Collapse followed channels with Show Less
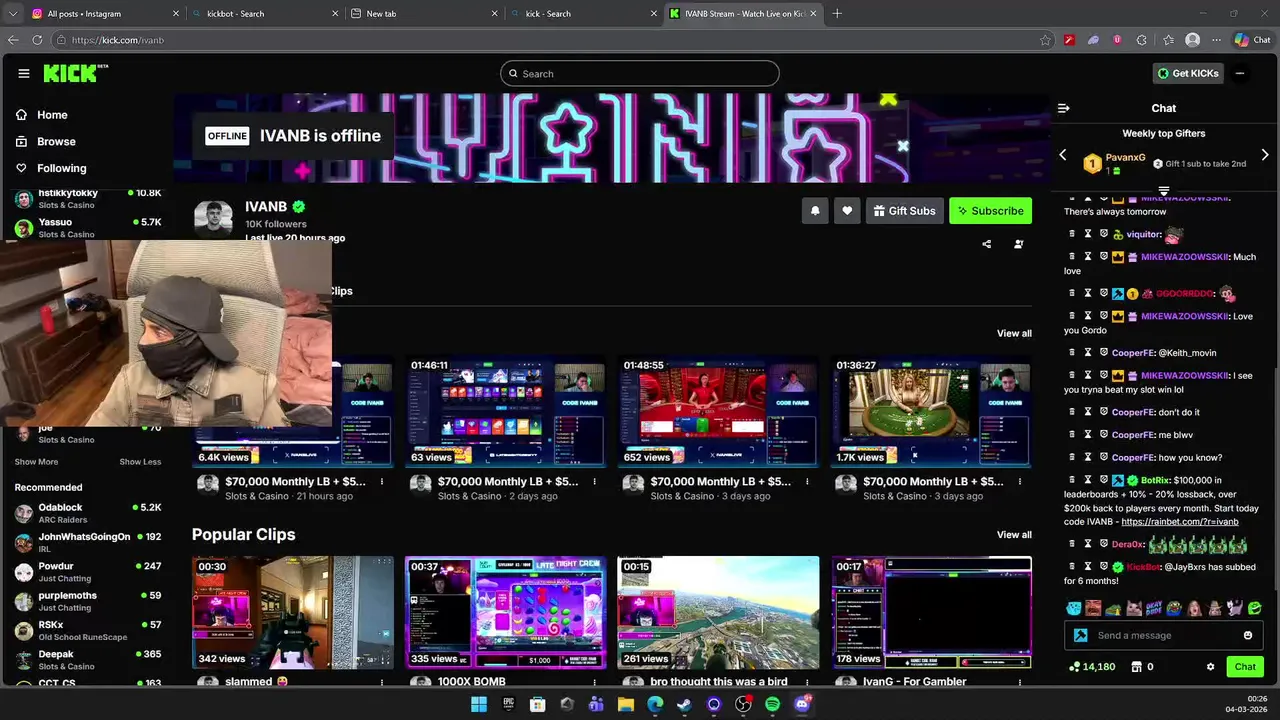 tap(140, 462)
